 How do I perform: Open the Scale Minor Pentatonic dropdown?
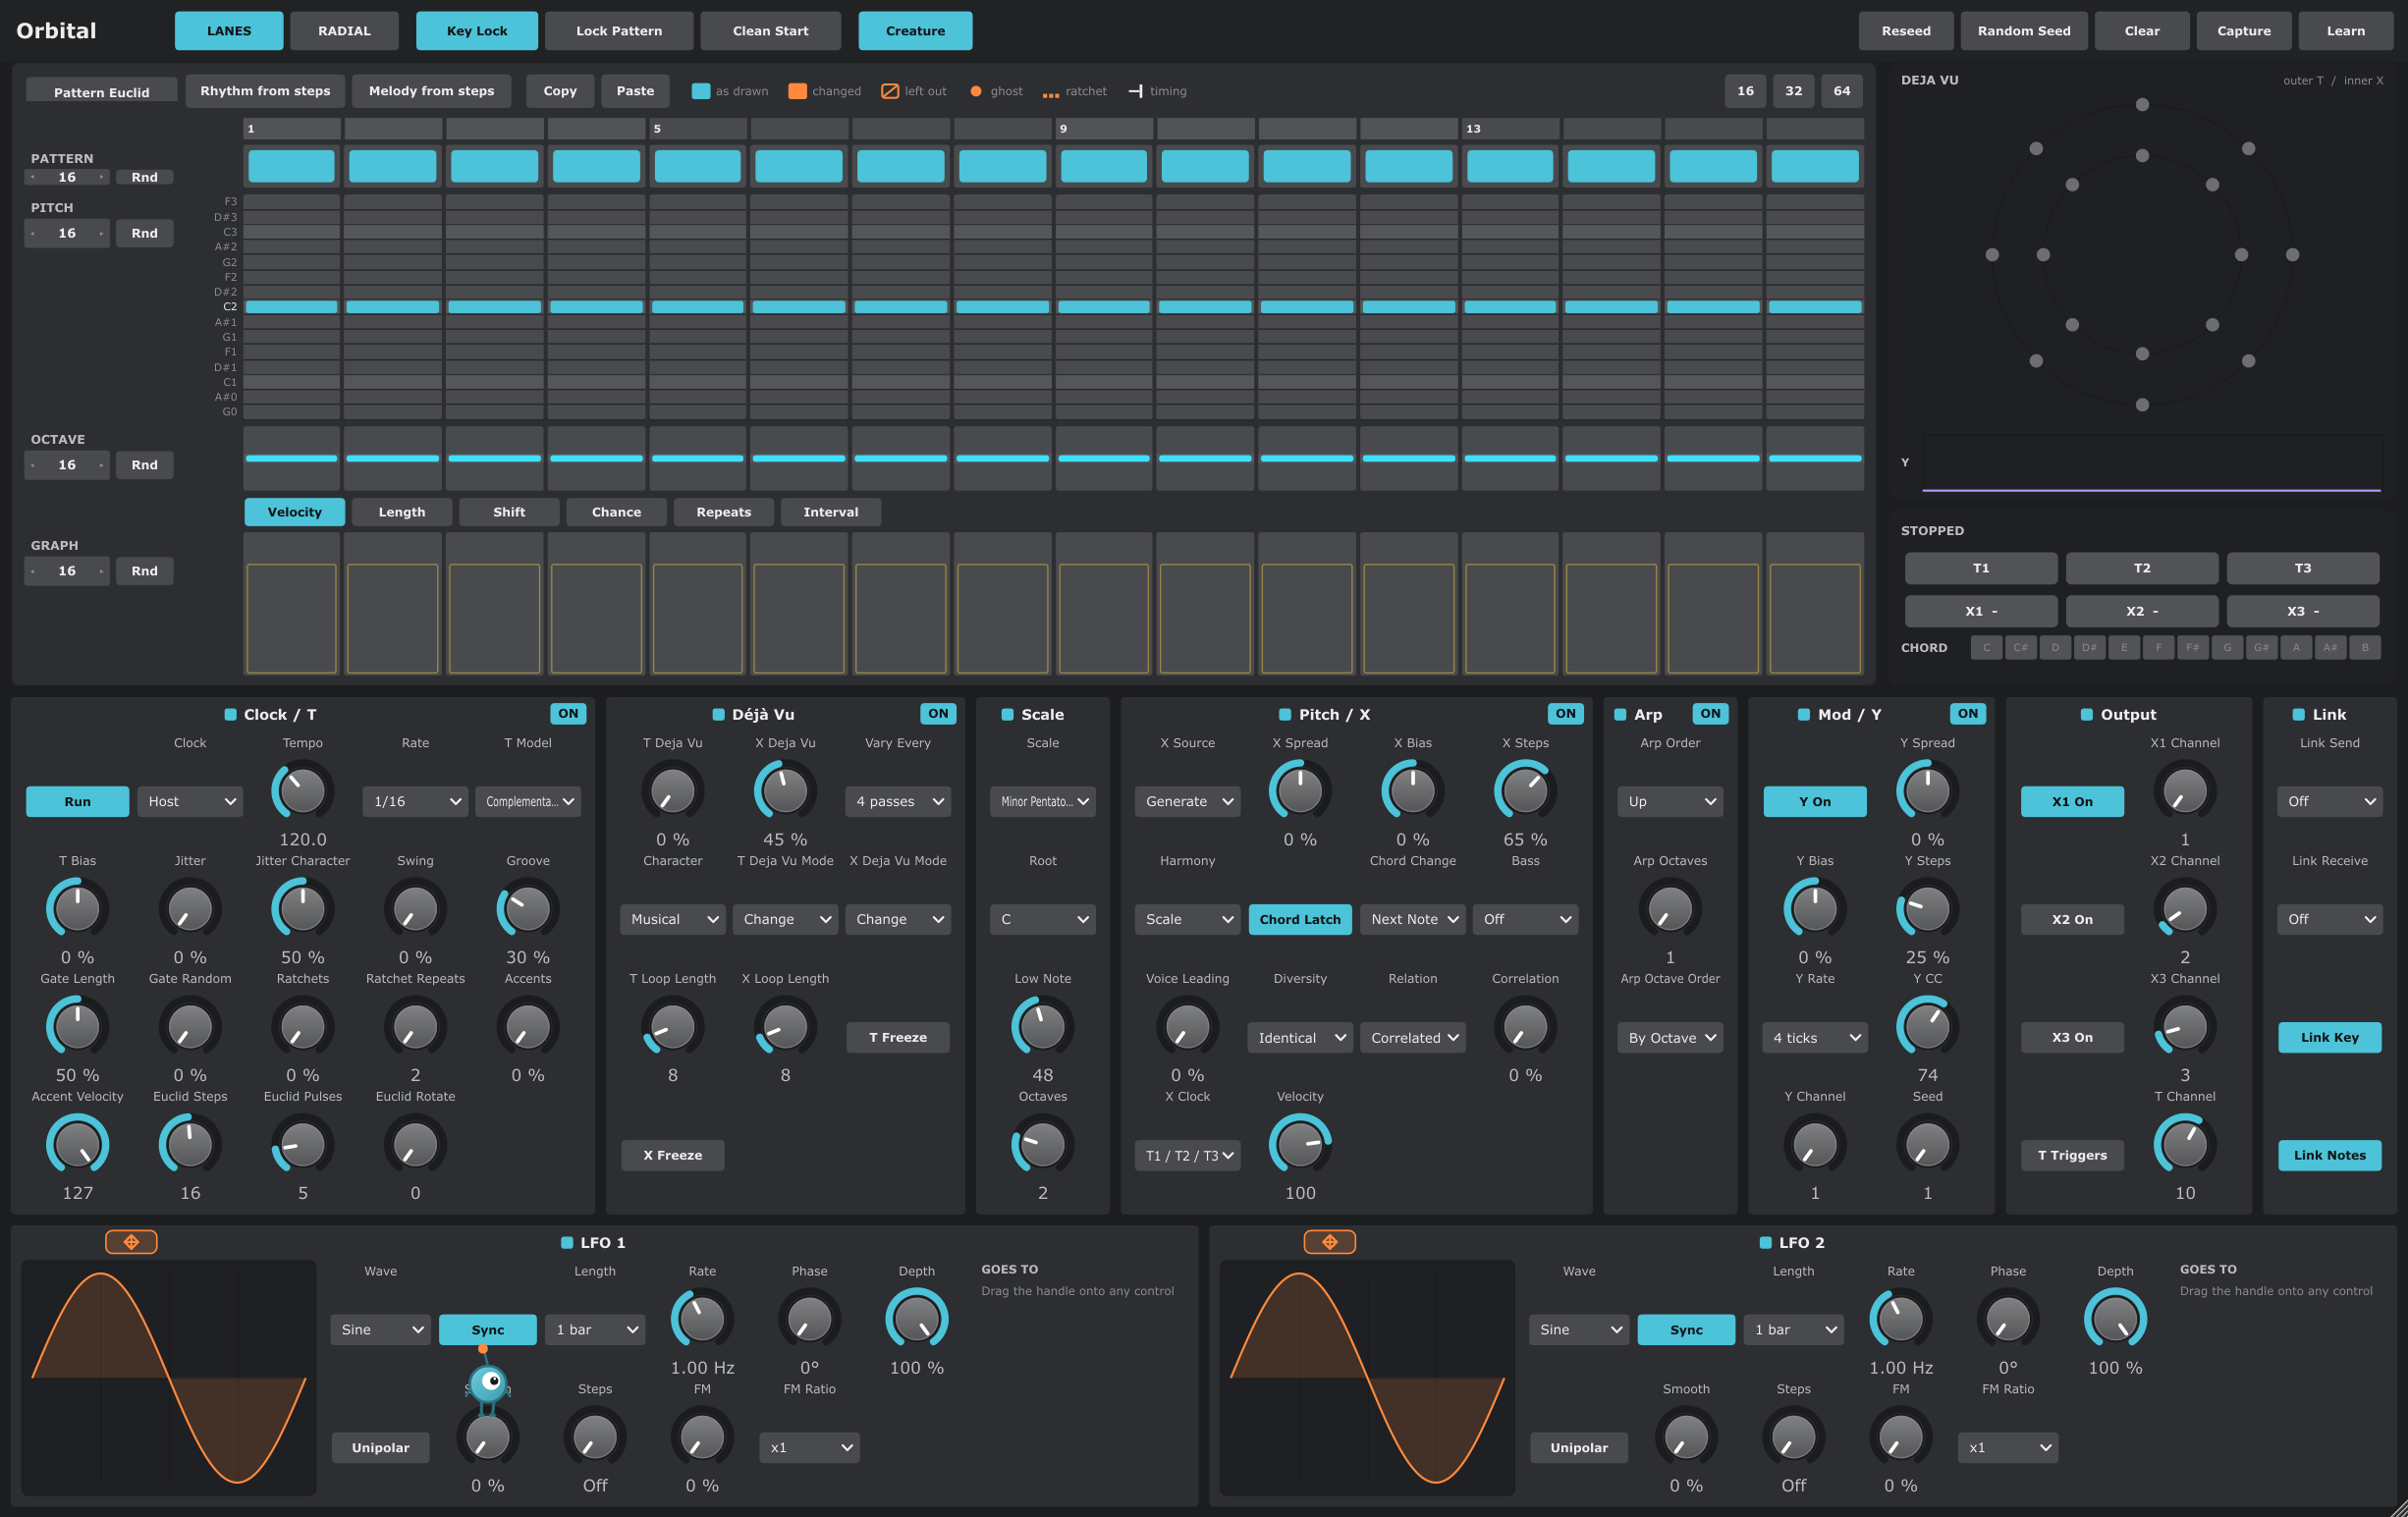click(x=1042, y=801)
